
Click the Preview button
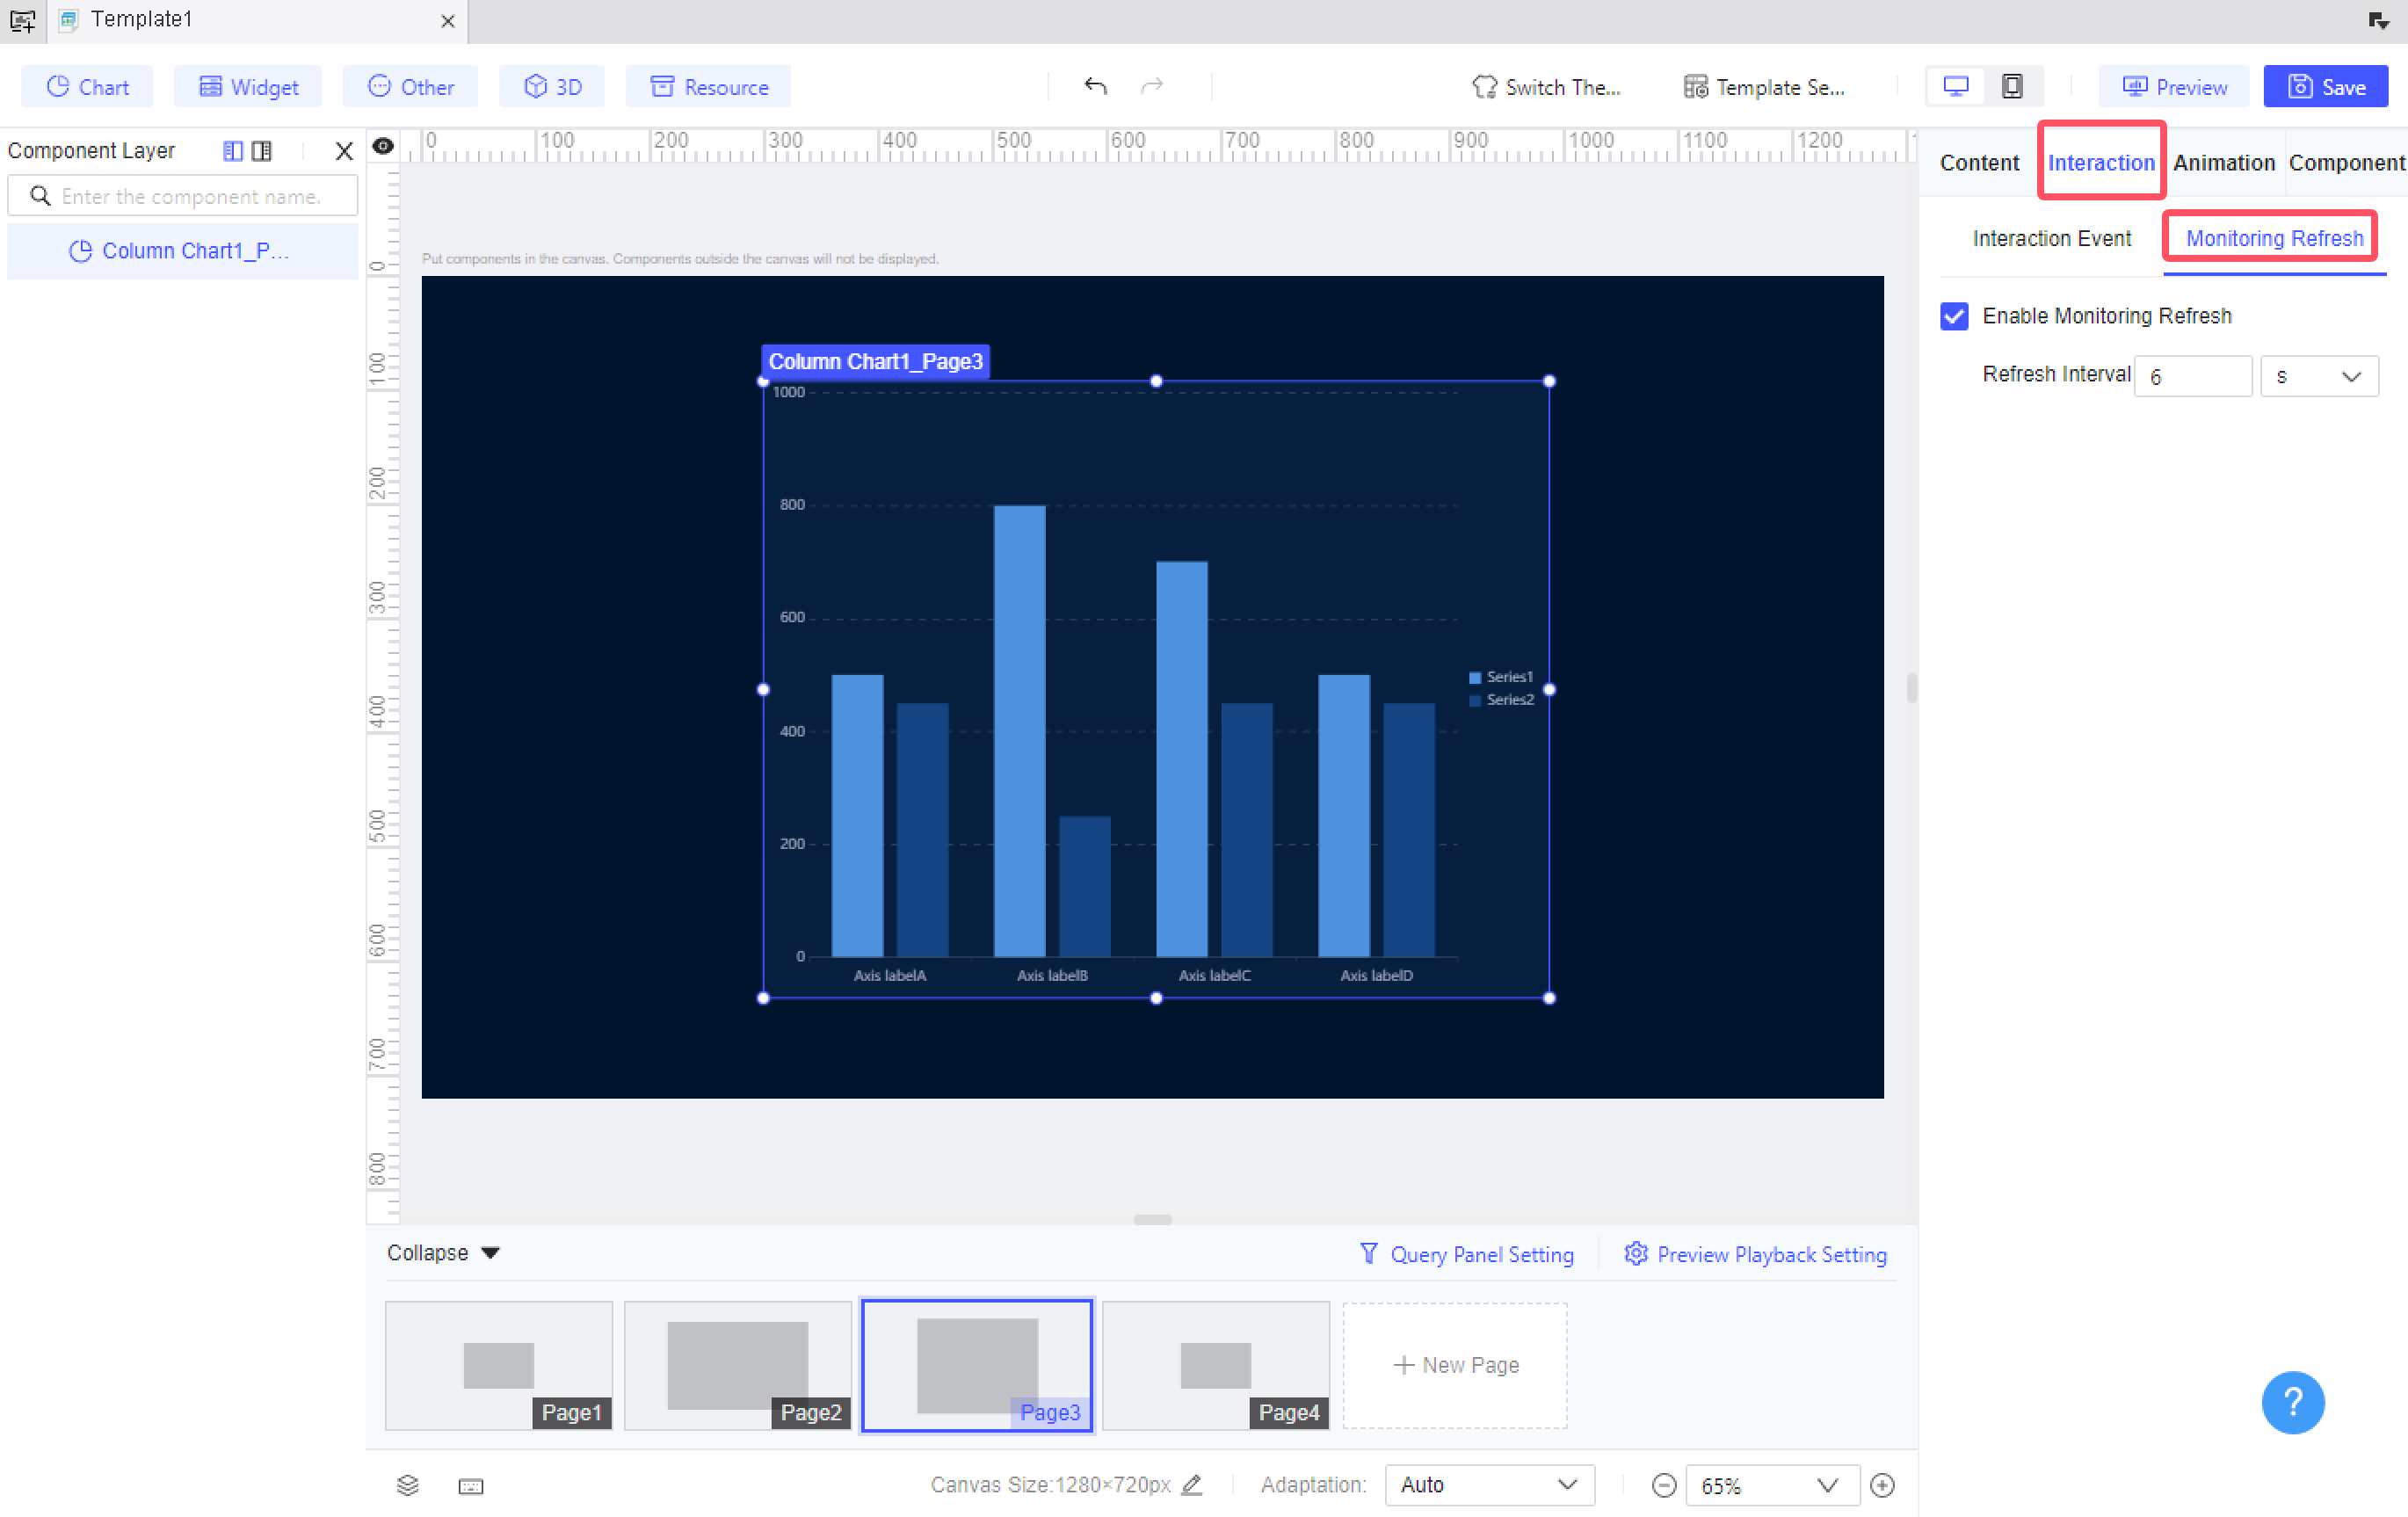pos(2174,87)
